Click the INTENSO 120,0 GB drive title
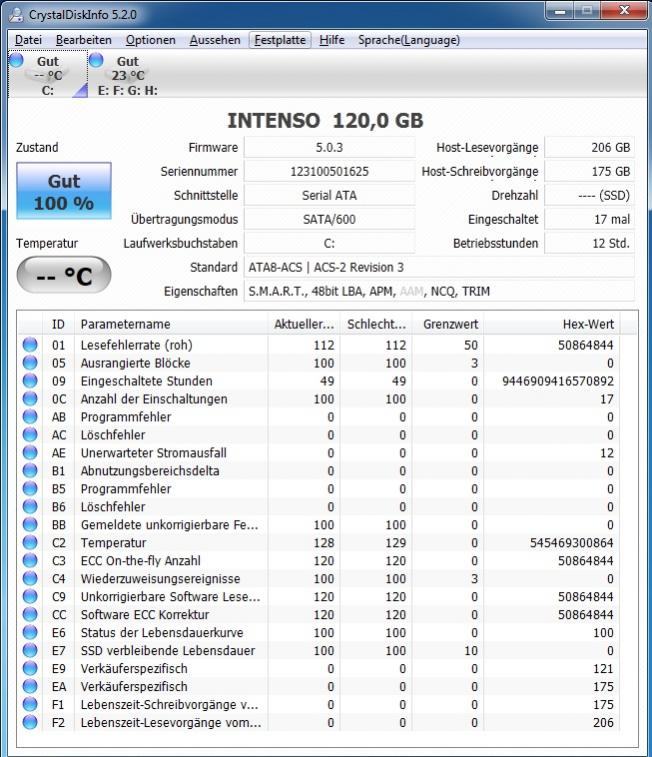This screenshot has height=757, width=652. click(325, 121)
